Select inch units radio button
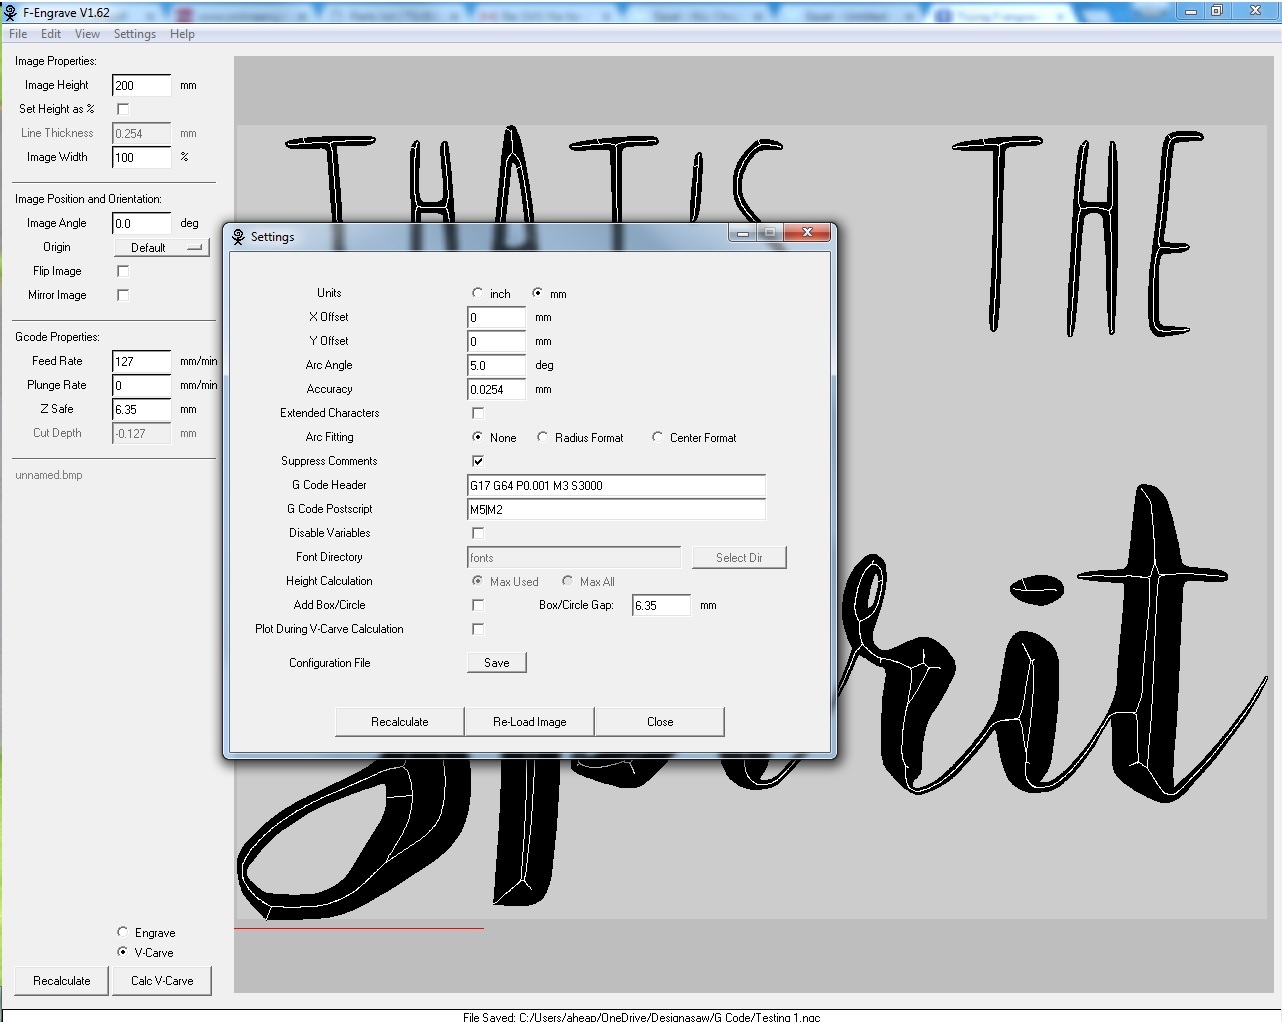The image size is (1282, 1022). (478, 293)
